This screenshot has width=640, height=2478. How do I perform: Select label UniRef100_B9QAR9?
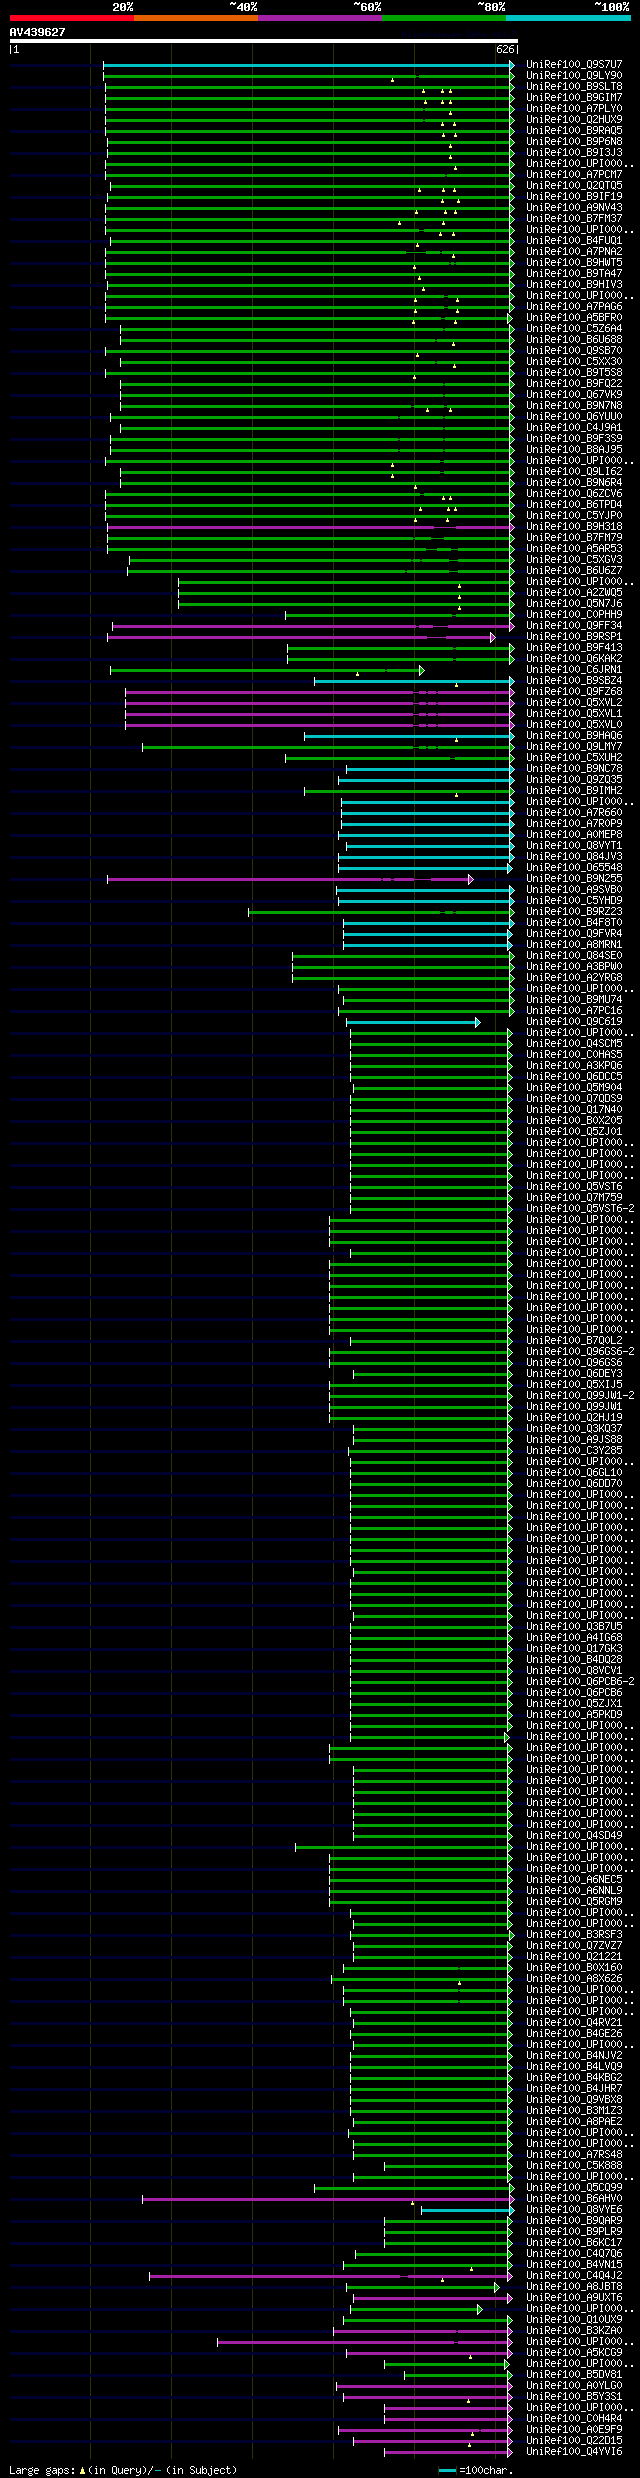(x=574, y=2221)
